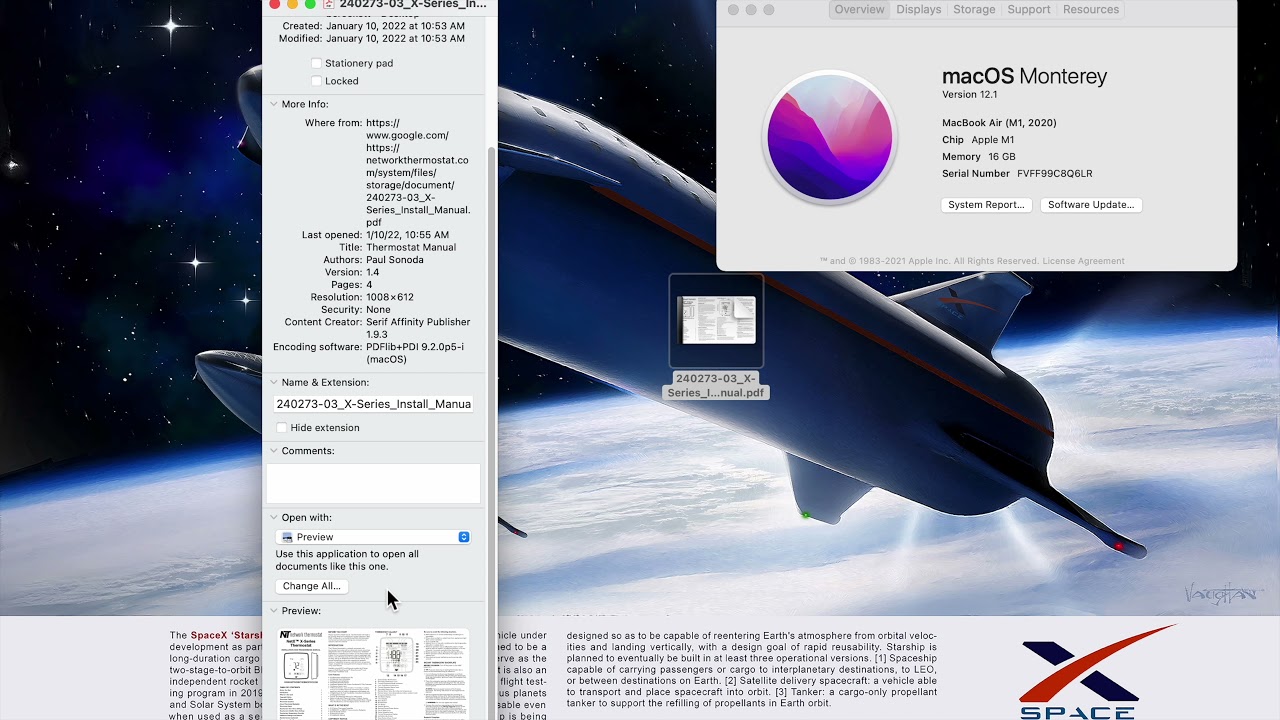1280x720 pixels.
Task: Click the macOS Monterey logo image
Action: [829, 138]
